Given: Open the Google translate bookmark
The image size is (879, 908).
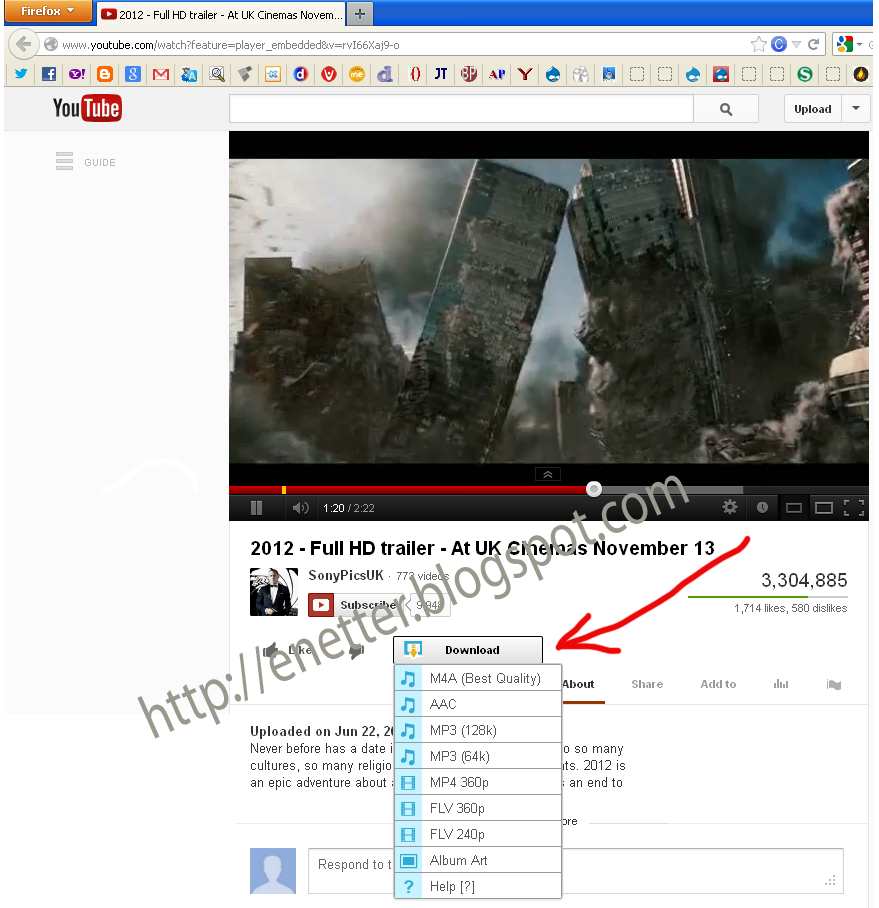Looking at the screenshot, I should (x=189, y=74).
